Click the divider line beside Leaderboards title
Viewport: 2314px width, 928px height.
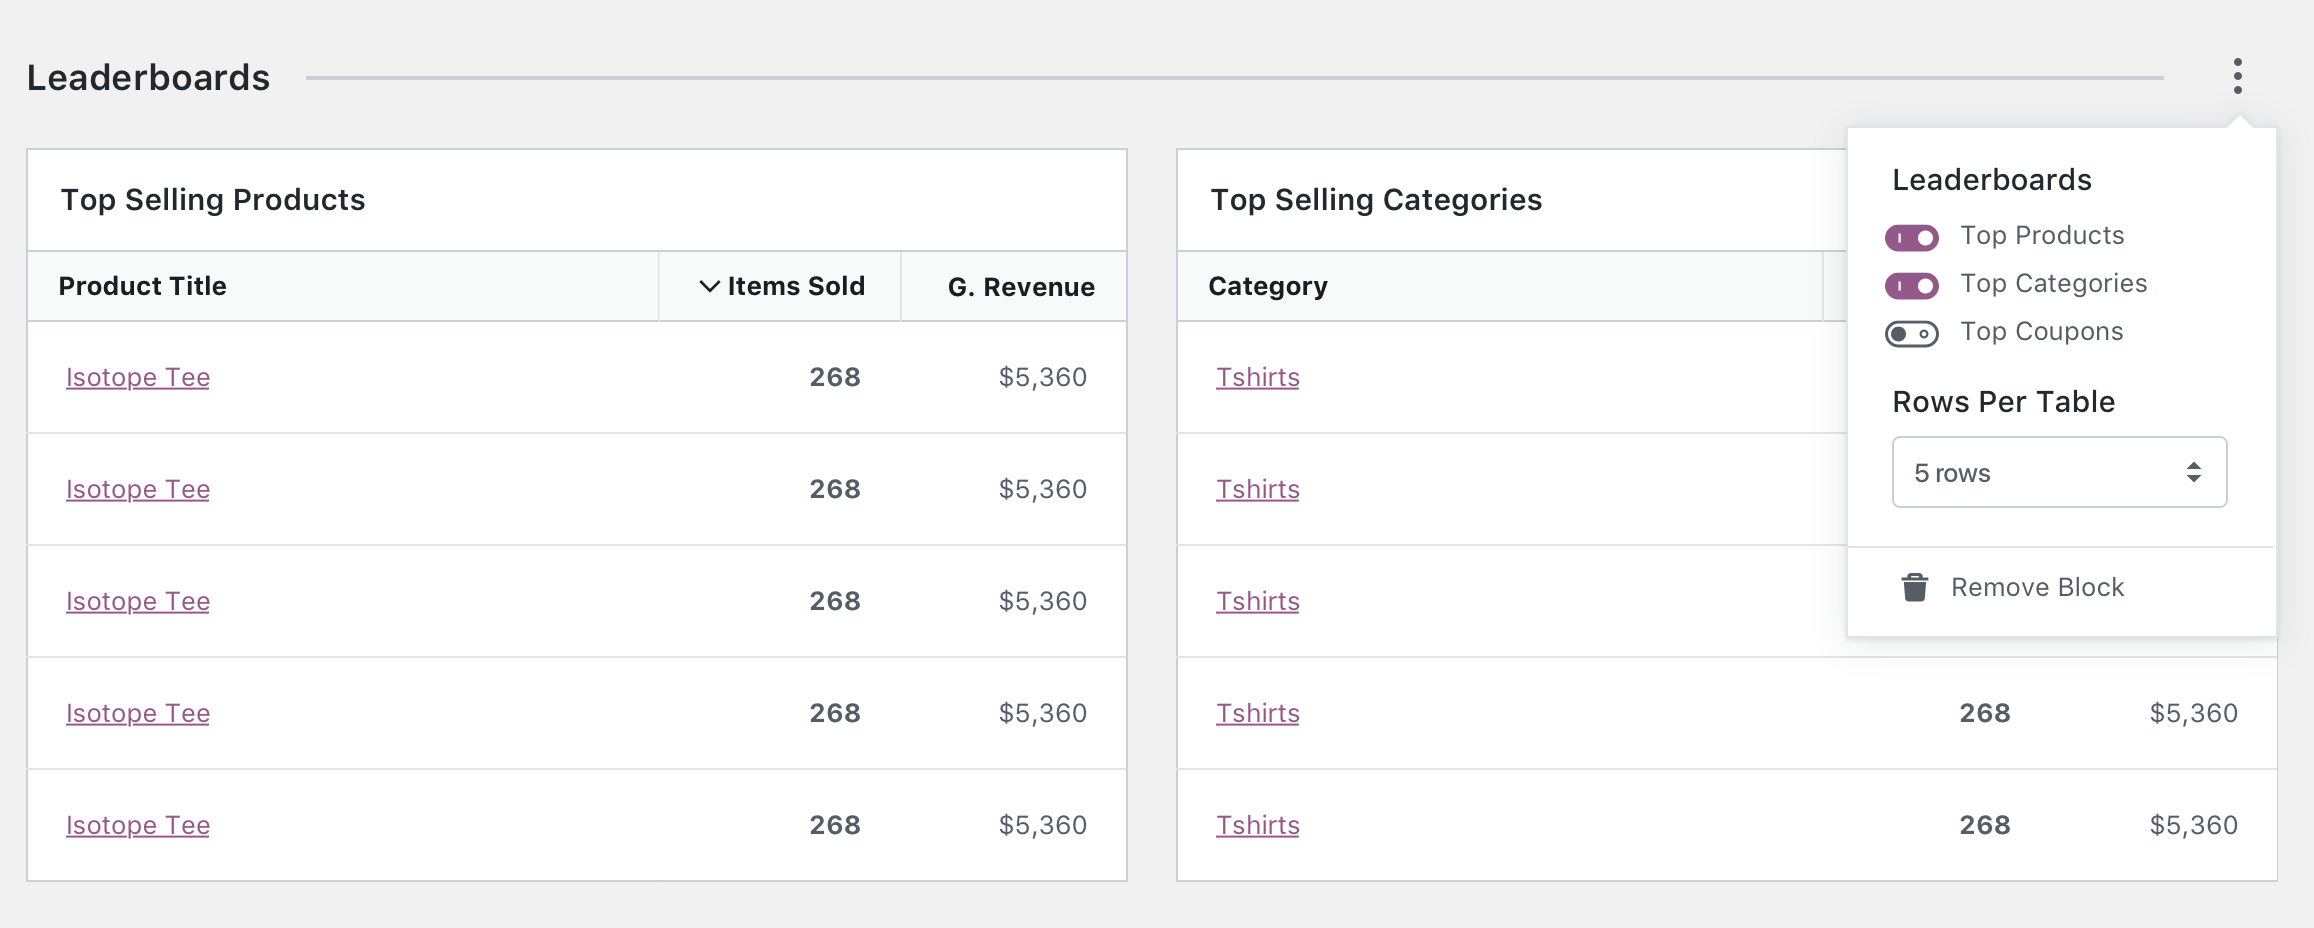coord(1200,74)
